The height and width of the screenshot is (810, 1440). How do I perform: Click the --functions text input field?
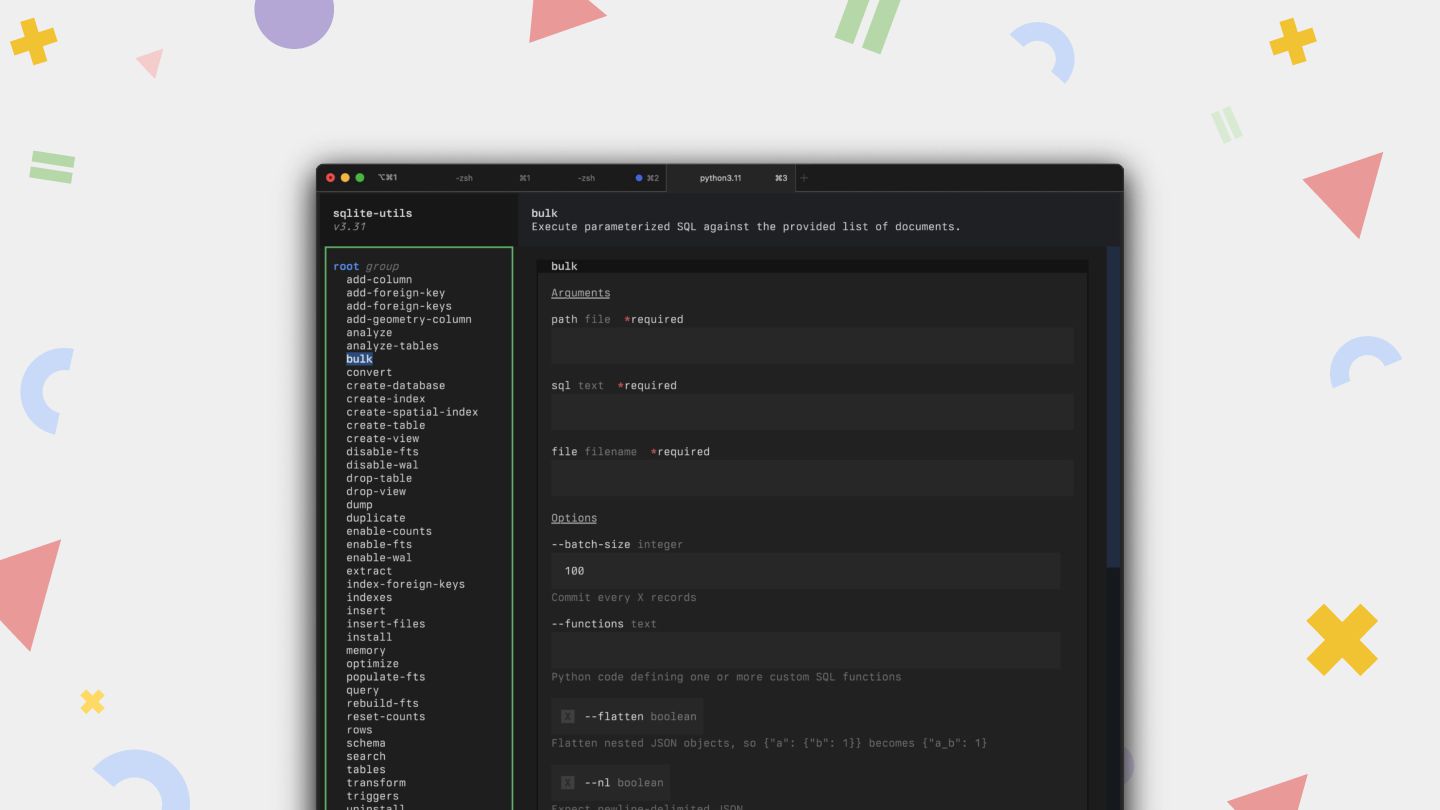click(x=805, y=650)
